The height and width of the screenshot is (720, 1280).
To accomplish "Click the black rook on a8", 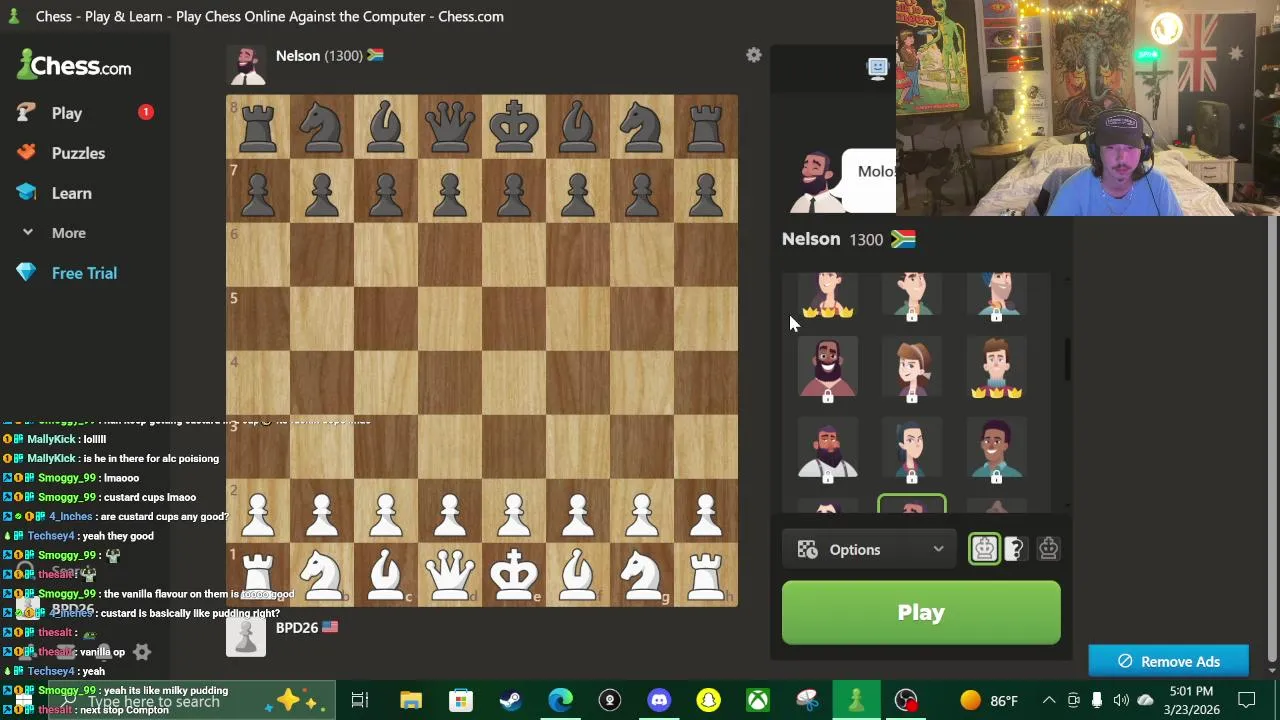I will (258, 127).
